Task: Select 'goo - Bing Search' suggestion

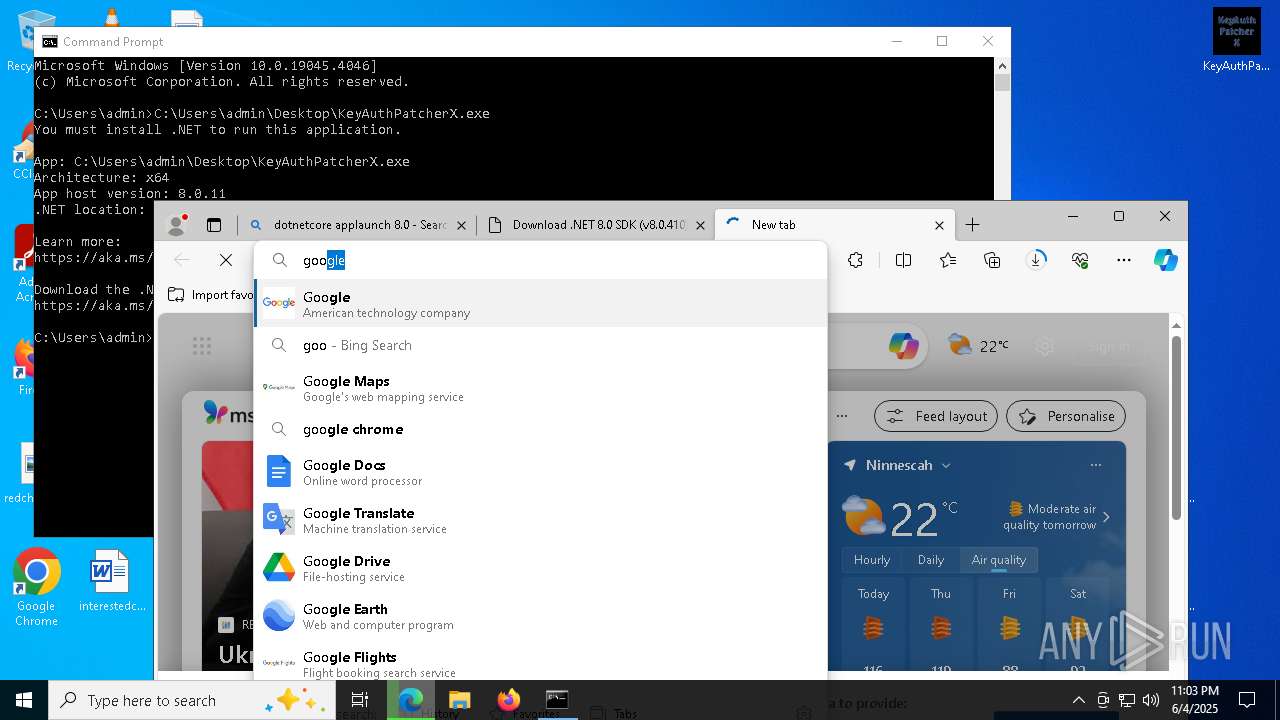Action: click(x=540, y=345)
